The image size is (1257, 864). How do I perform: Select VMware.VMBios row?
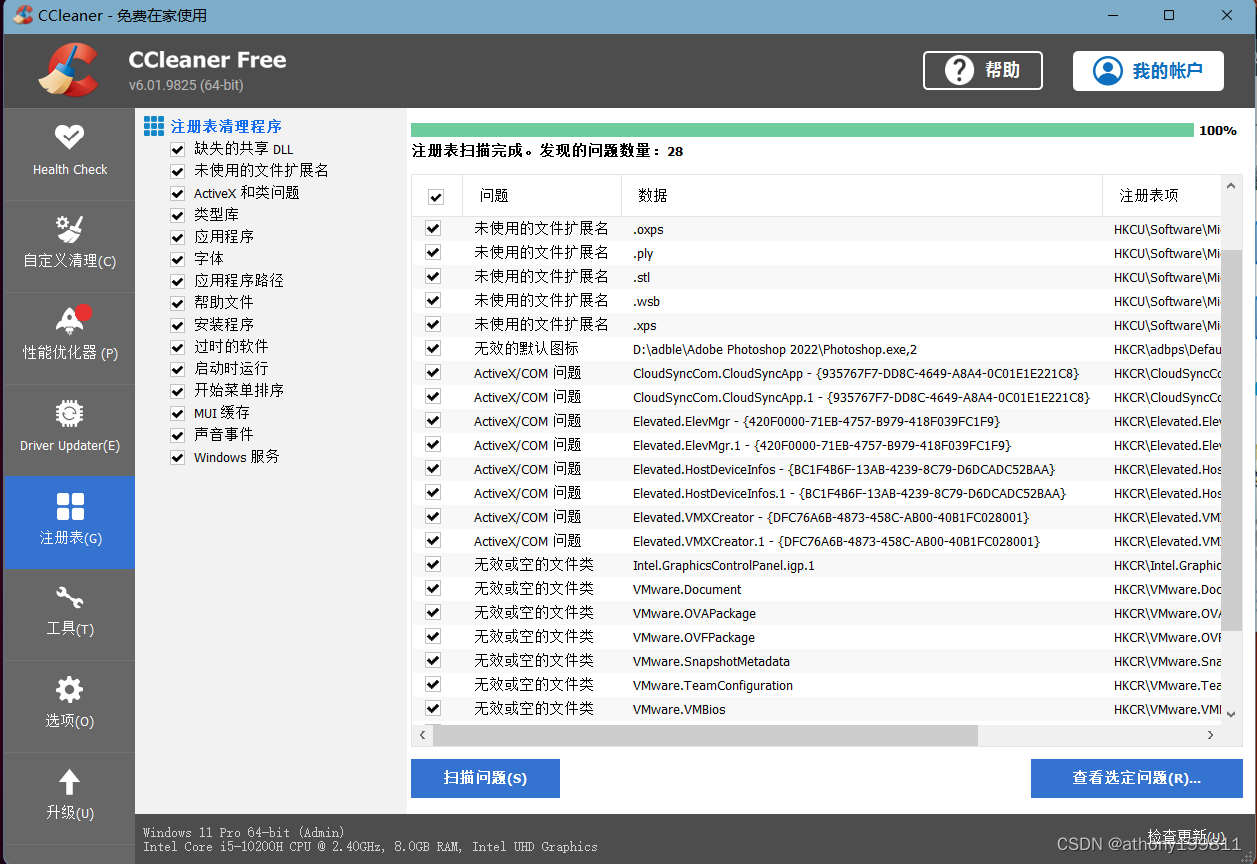(816, 709)
